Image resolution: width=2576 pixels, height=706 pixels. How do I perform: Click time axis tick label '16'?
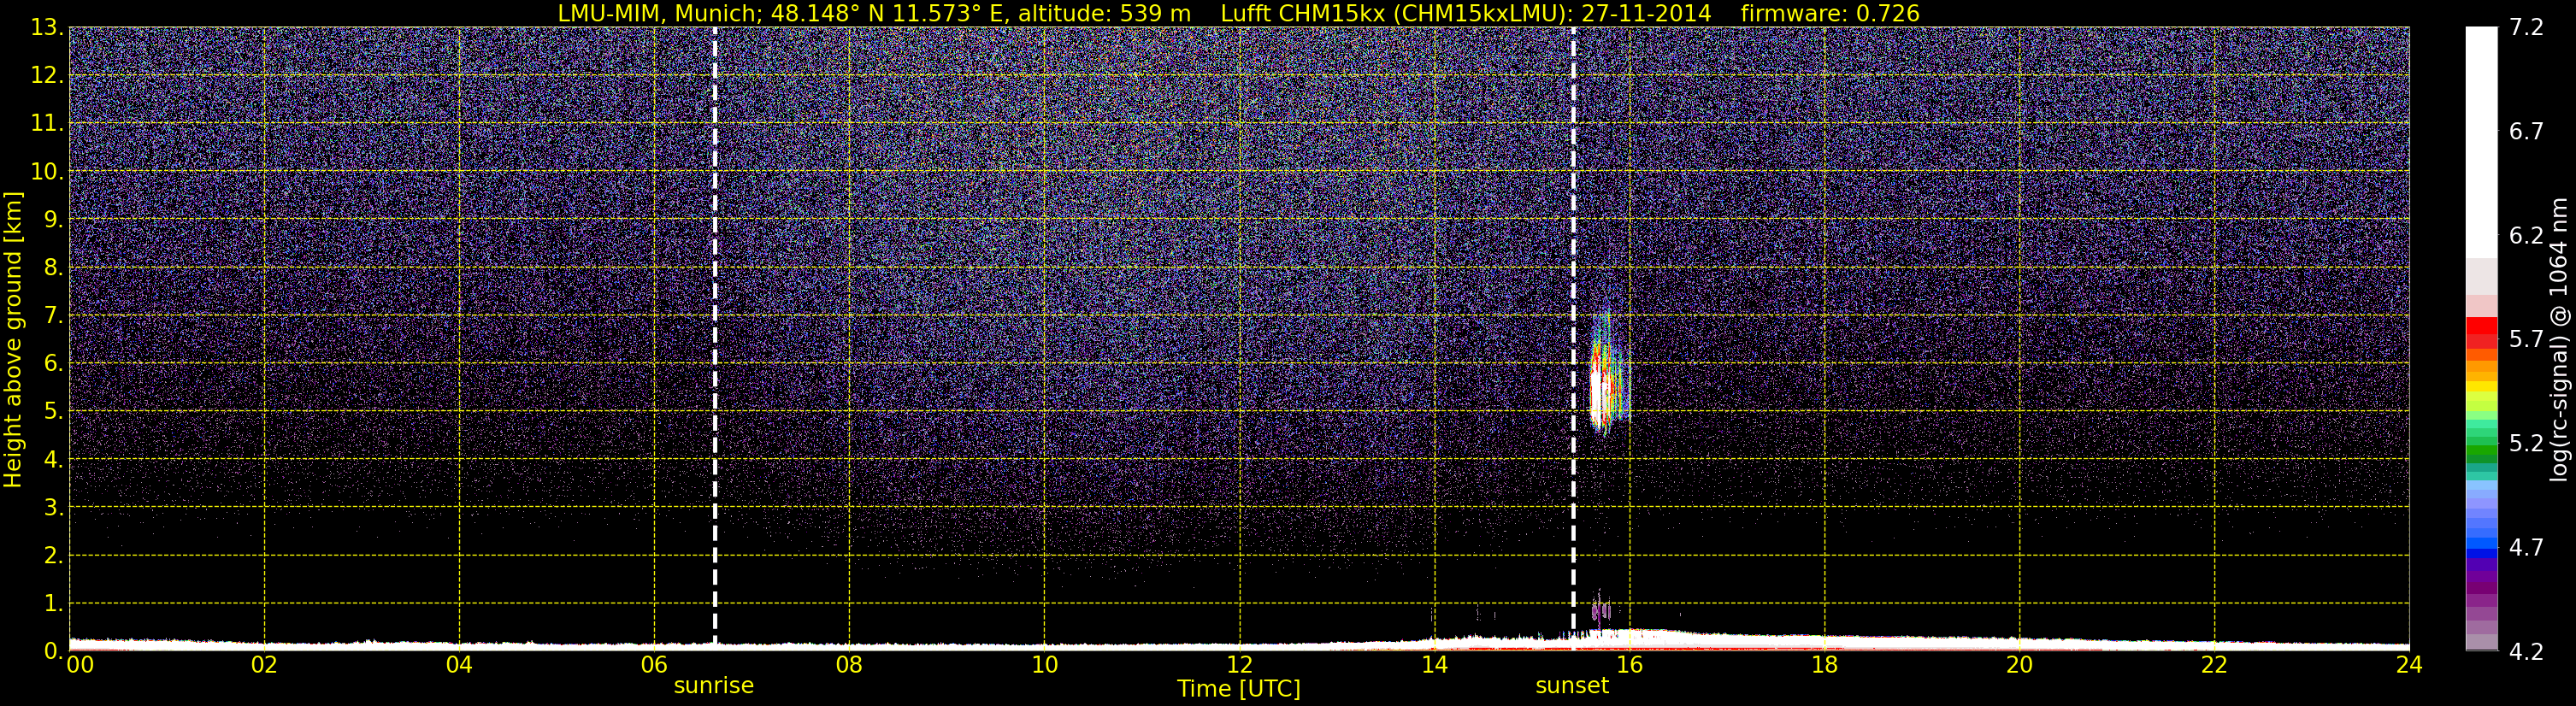click(x=1629, y=665)
